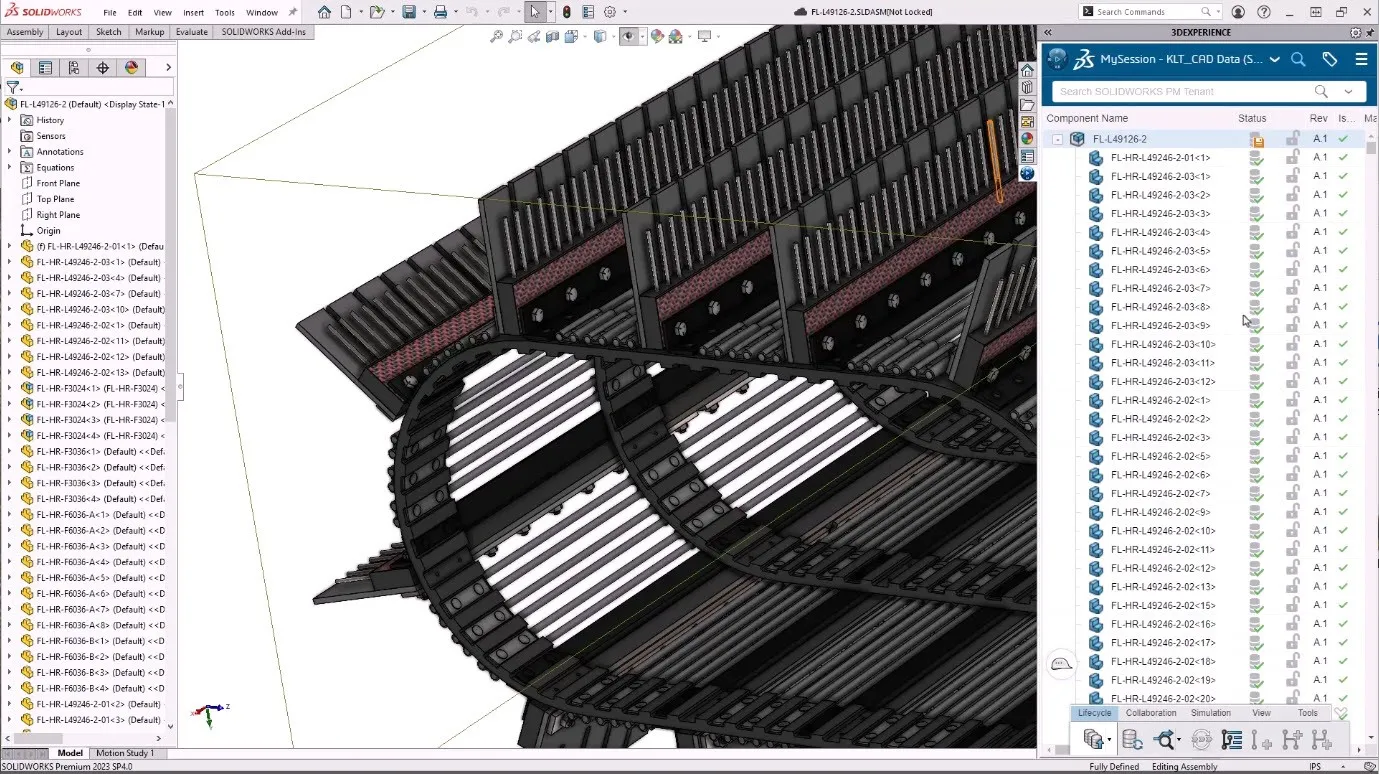Collapse the FL-L49126-2 component tree root

coord(1057,138)
